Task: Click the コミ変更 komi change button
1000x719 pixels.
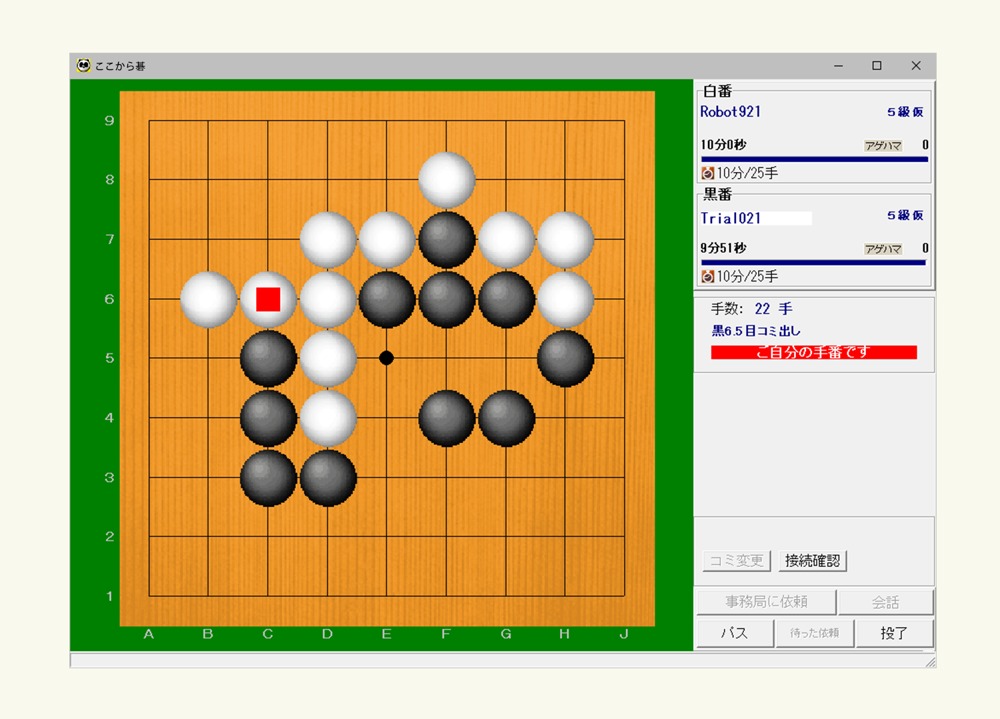Action: (x=737, y=561)
